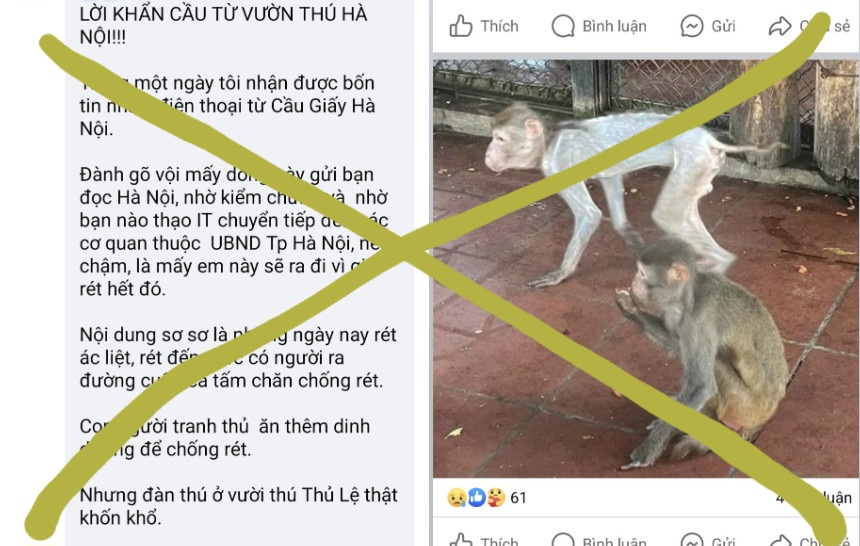Image resolution: width=860 pixels, height=546 pixels.
Task: Click the top Bình luận text label
Action: (614, 26)
